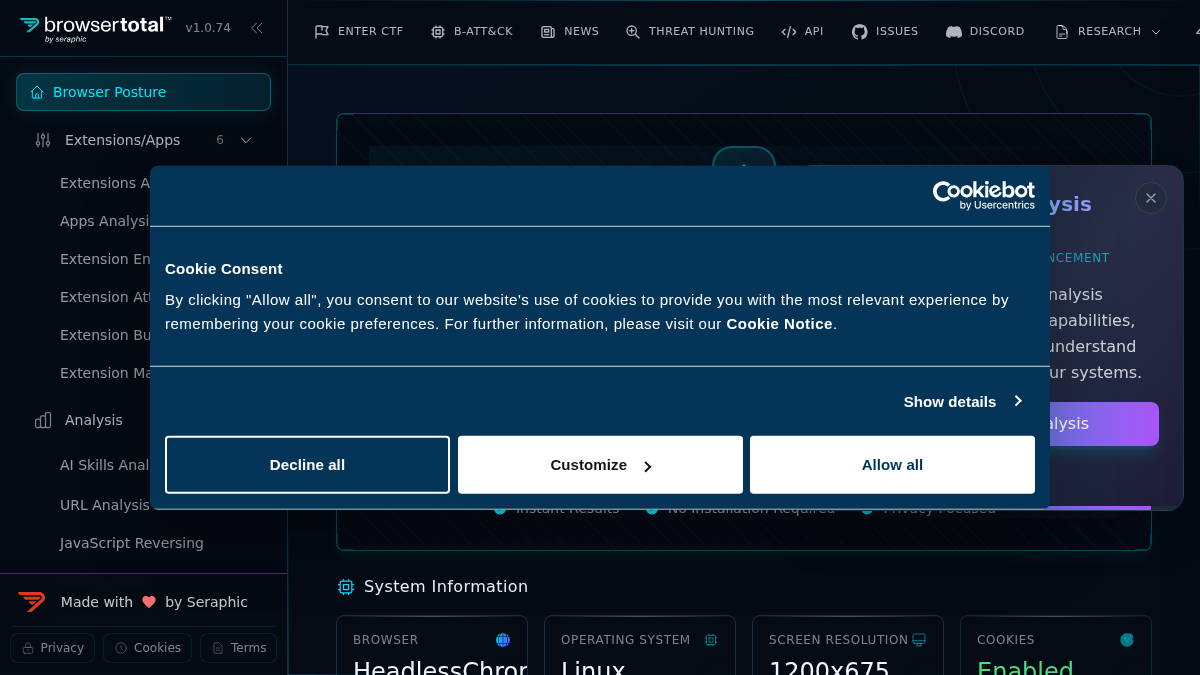Click the Browser card globe icon

pos(503,640)
